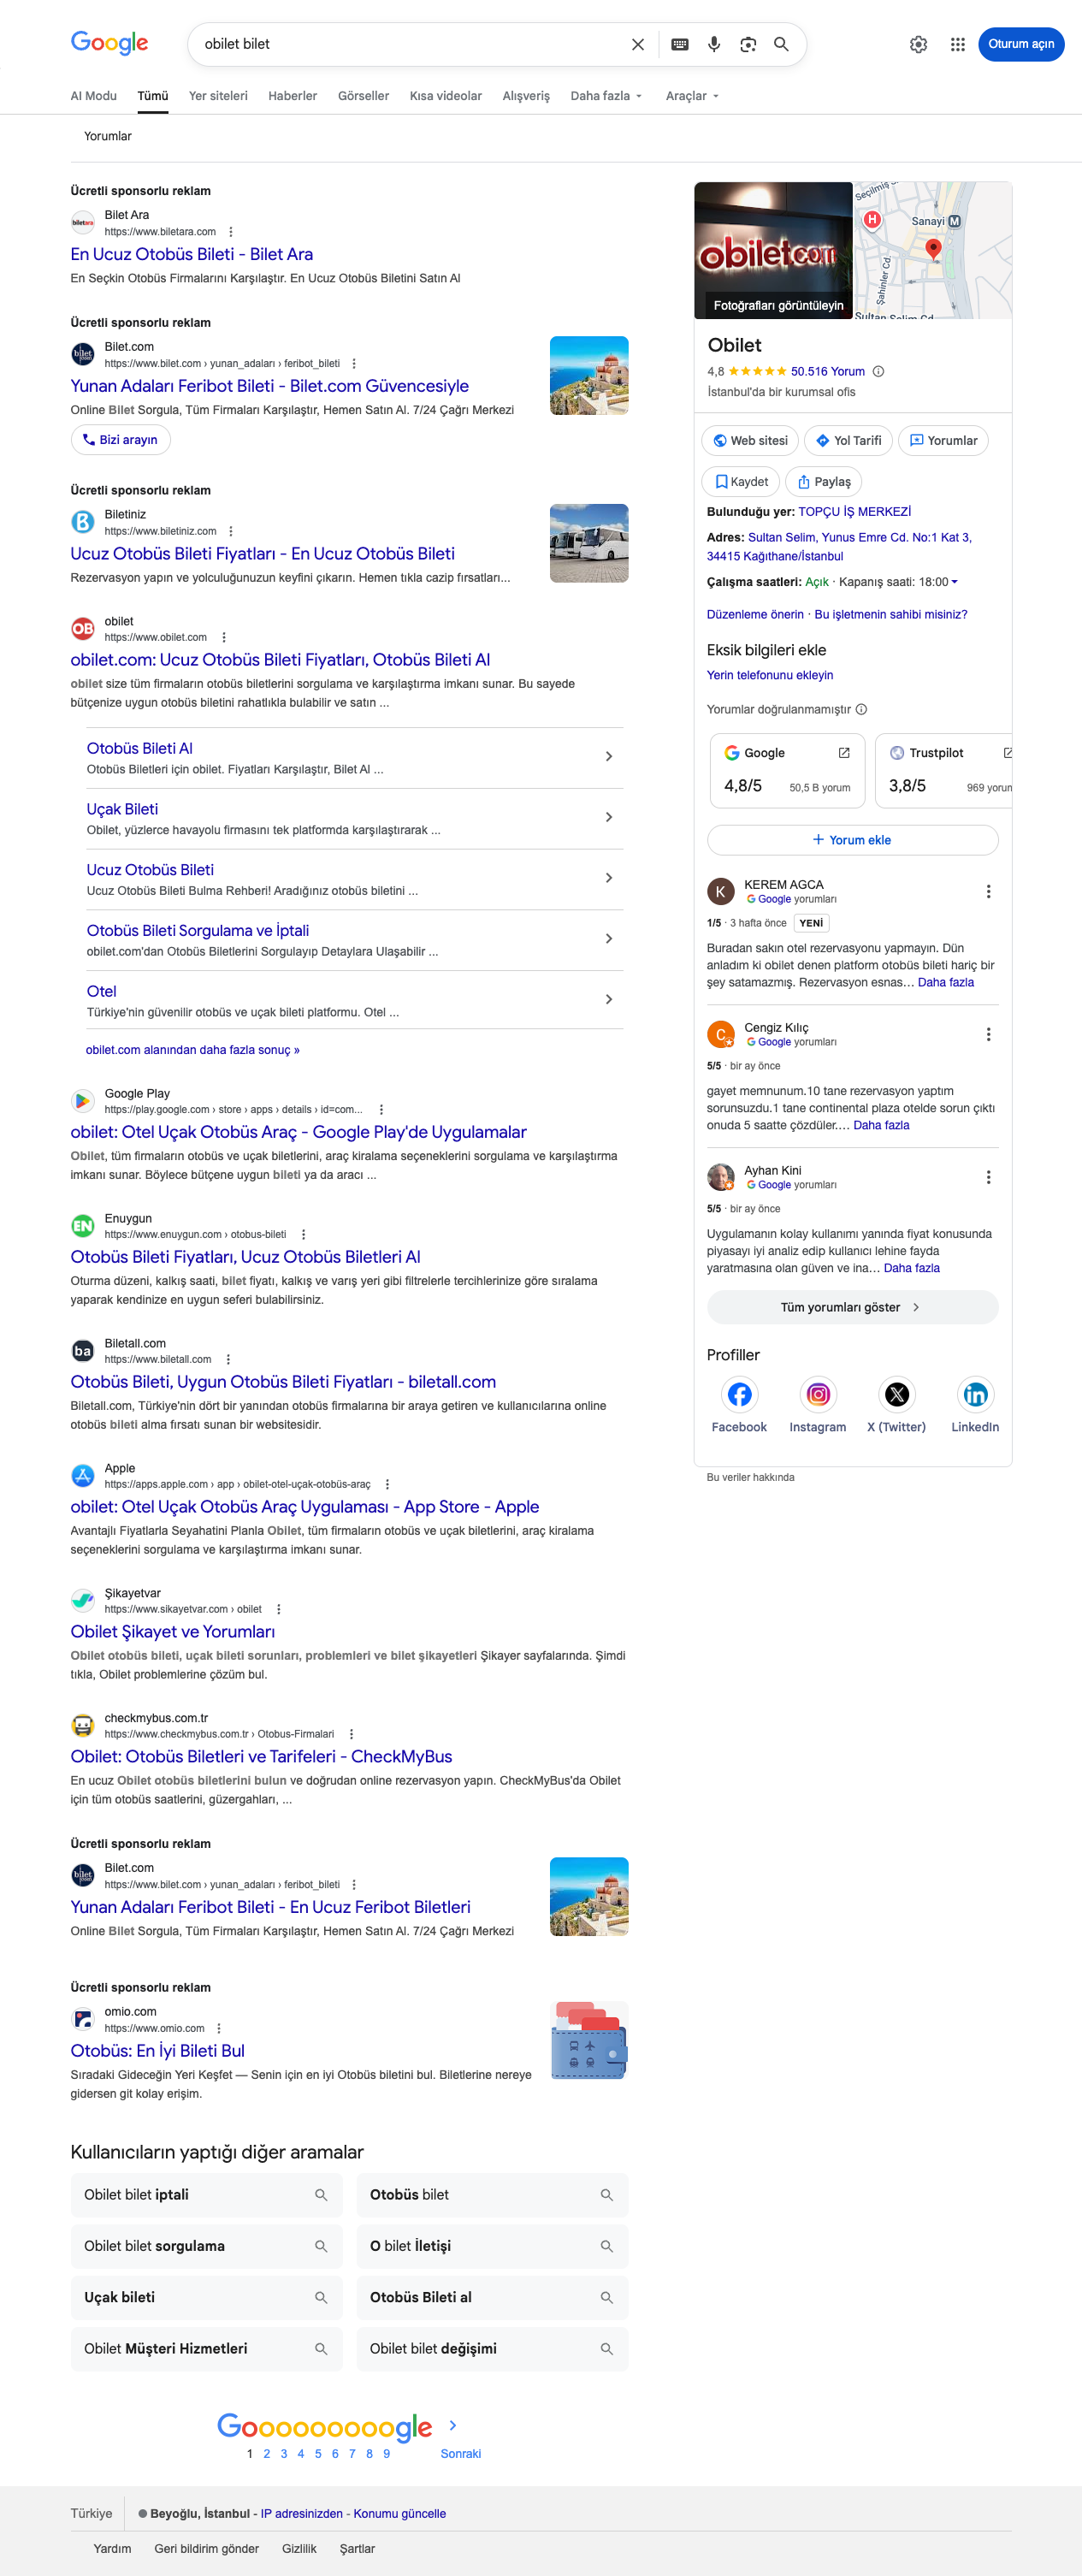Expand working hours Kapanış saati dropdown
Screen dimensions: 1082x2576
point(954,582)
